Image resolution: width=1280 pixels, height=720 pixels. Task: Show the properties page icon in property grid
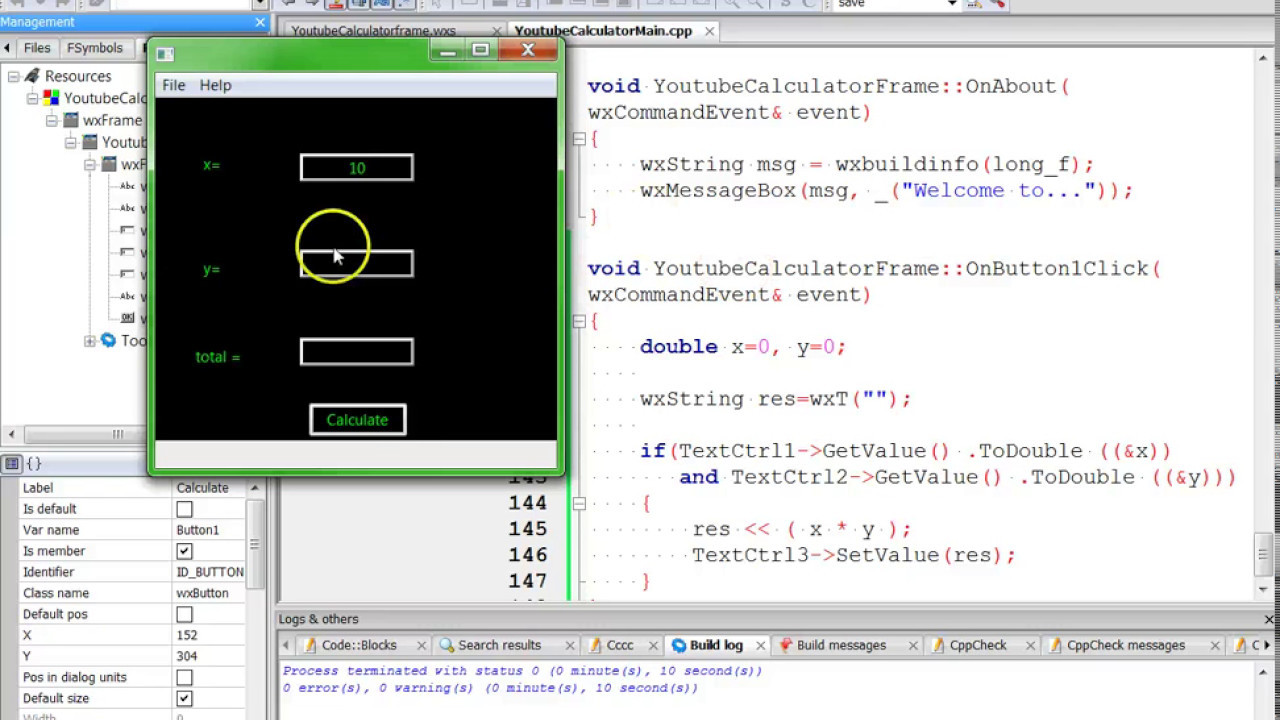tap(11, 464)
